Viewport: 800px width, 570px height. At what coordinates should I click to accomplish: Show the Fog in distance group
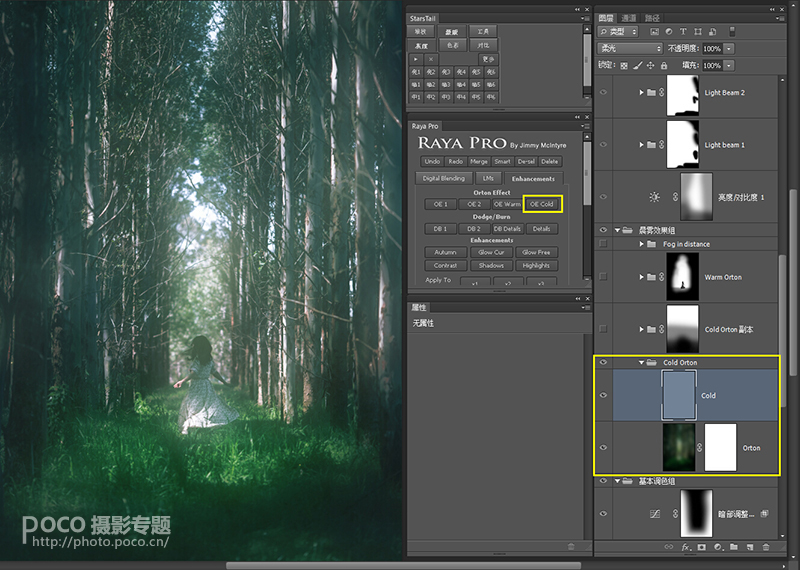click(604, 243)
